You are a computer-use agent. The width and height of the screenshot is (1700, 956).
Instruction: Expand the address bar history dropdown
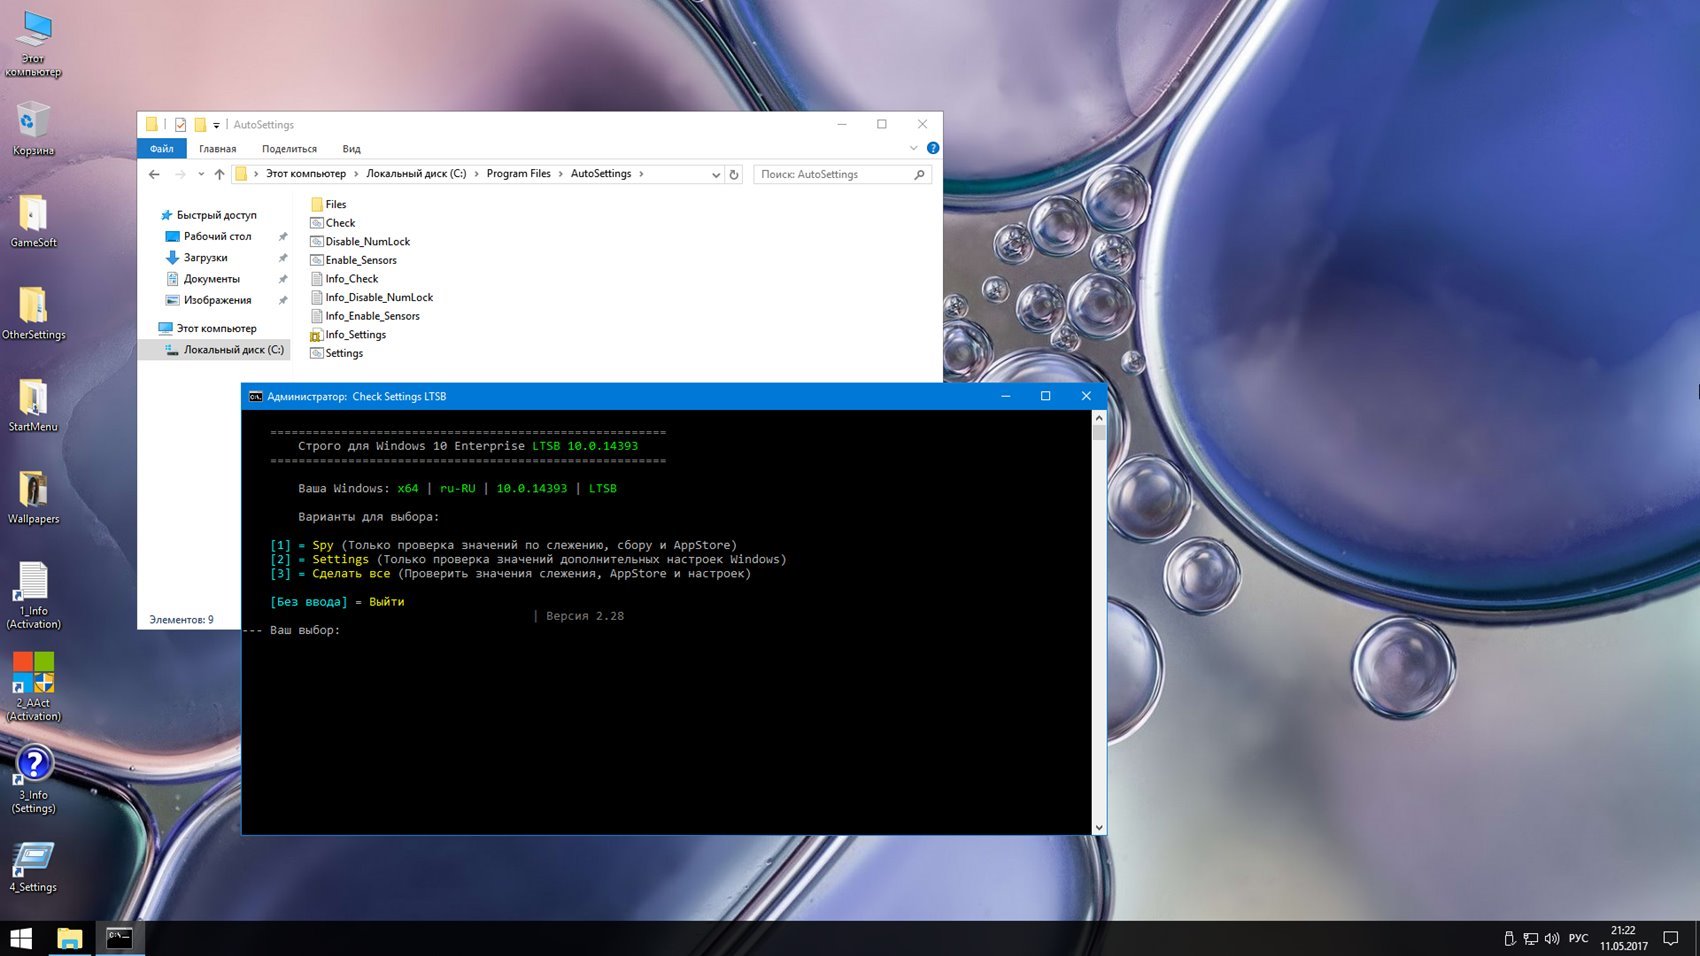coord(716,174)
